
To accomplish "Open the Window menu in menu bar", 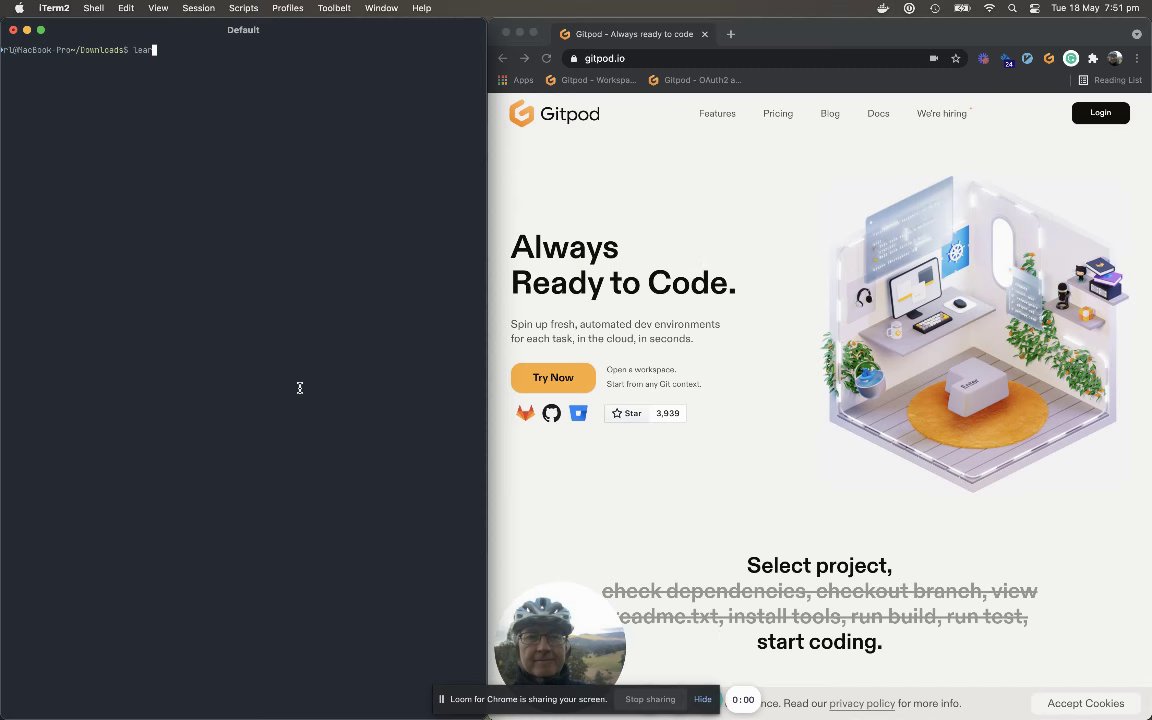I will [x=381, y=8].
